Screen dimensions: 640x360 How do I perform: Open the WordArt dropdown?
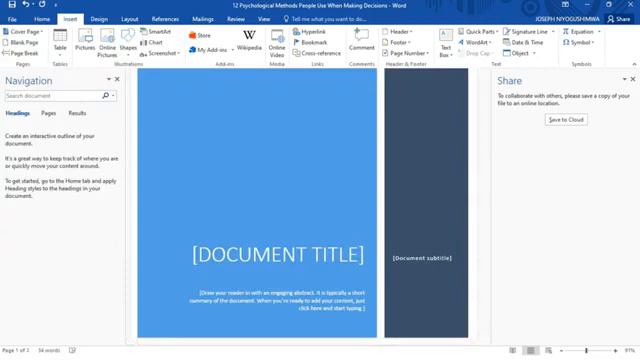[490, 42]
